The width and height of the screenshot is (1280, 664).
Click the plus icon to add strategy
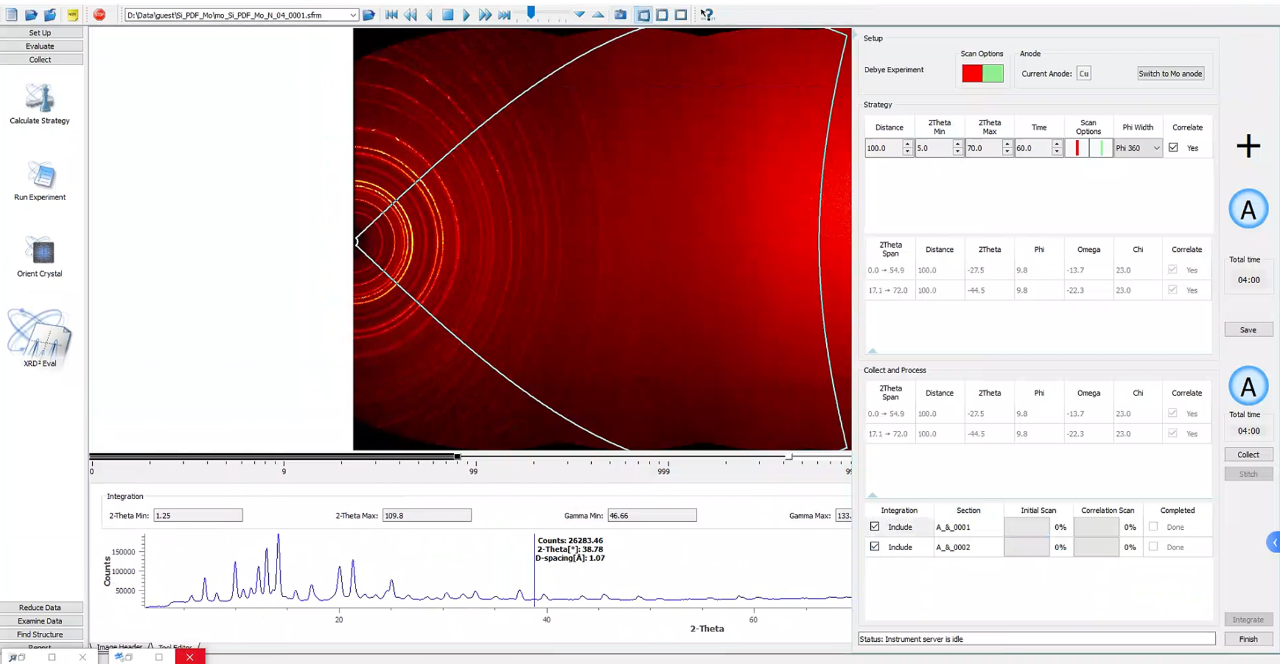point(1248,147)
